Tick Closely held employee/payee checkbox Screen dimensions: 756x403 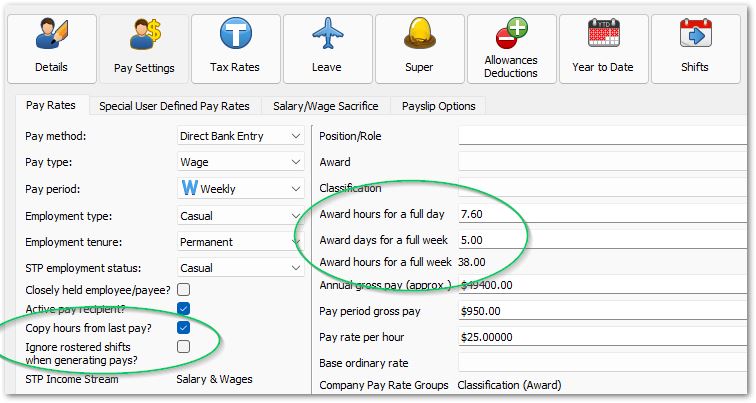[183, 289]
